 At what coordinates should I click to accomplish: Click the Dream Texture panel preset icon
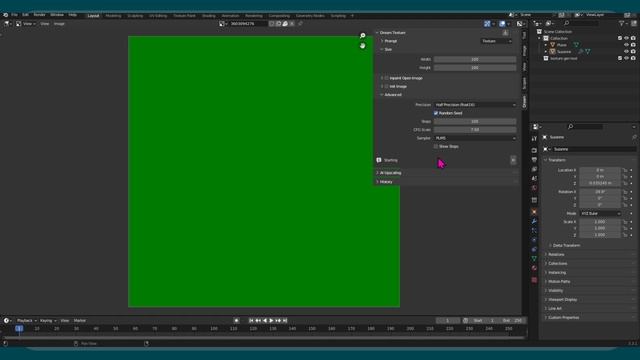click(505, 33)
